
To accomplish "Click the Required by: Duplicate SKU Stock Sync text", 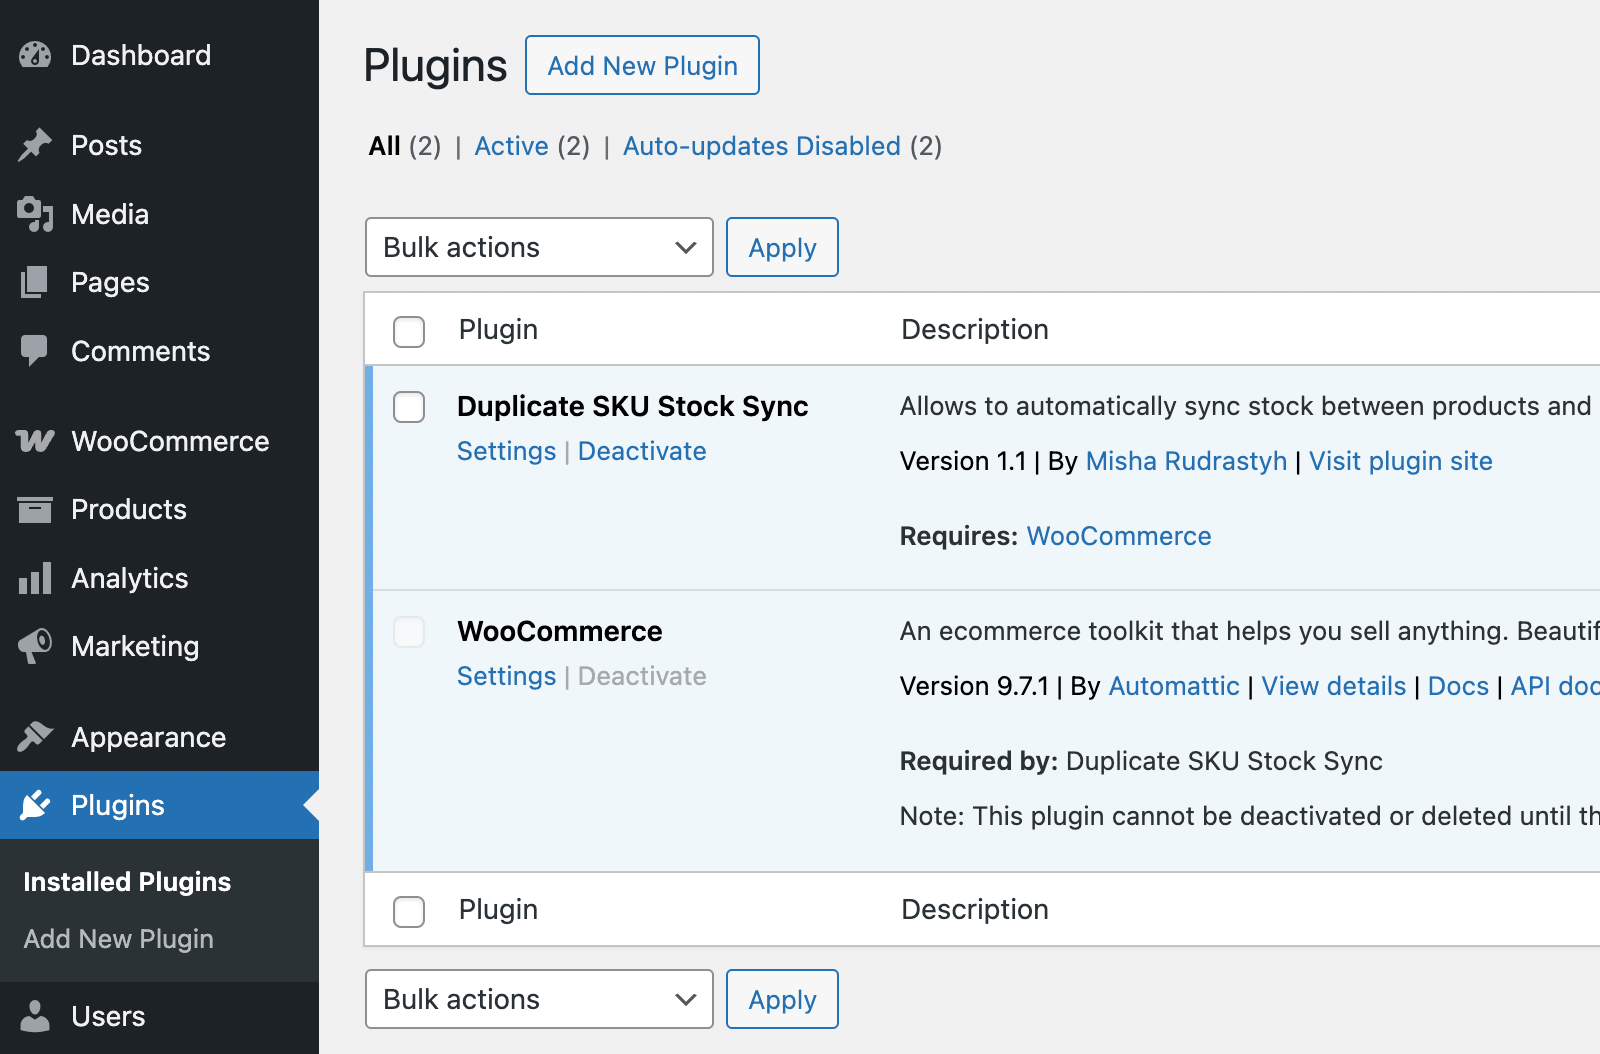I will [1141, 761].
